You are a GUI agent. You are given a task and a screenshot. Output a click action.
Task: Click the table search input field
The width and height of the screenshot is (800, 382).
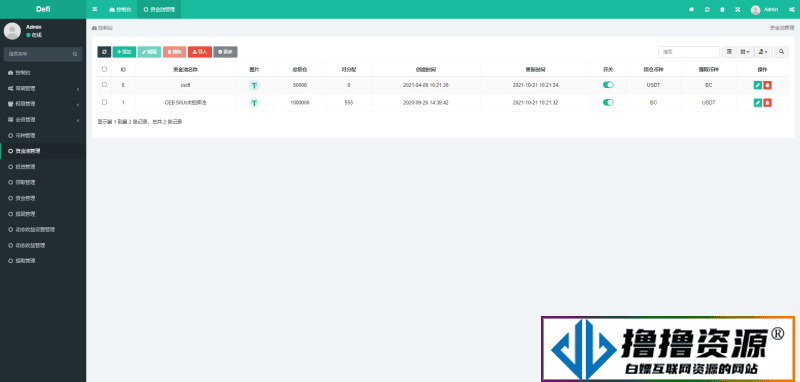point(689,52)
